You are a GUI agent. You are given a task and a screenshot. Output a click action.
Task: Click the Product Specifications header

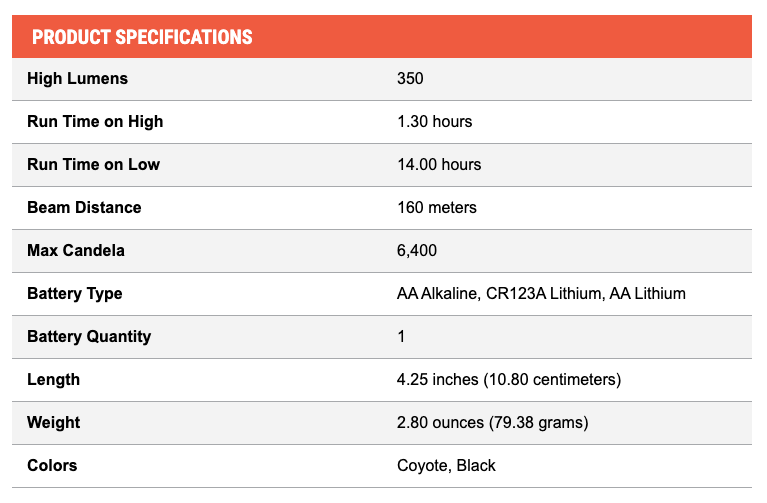142,38
